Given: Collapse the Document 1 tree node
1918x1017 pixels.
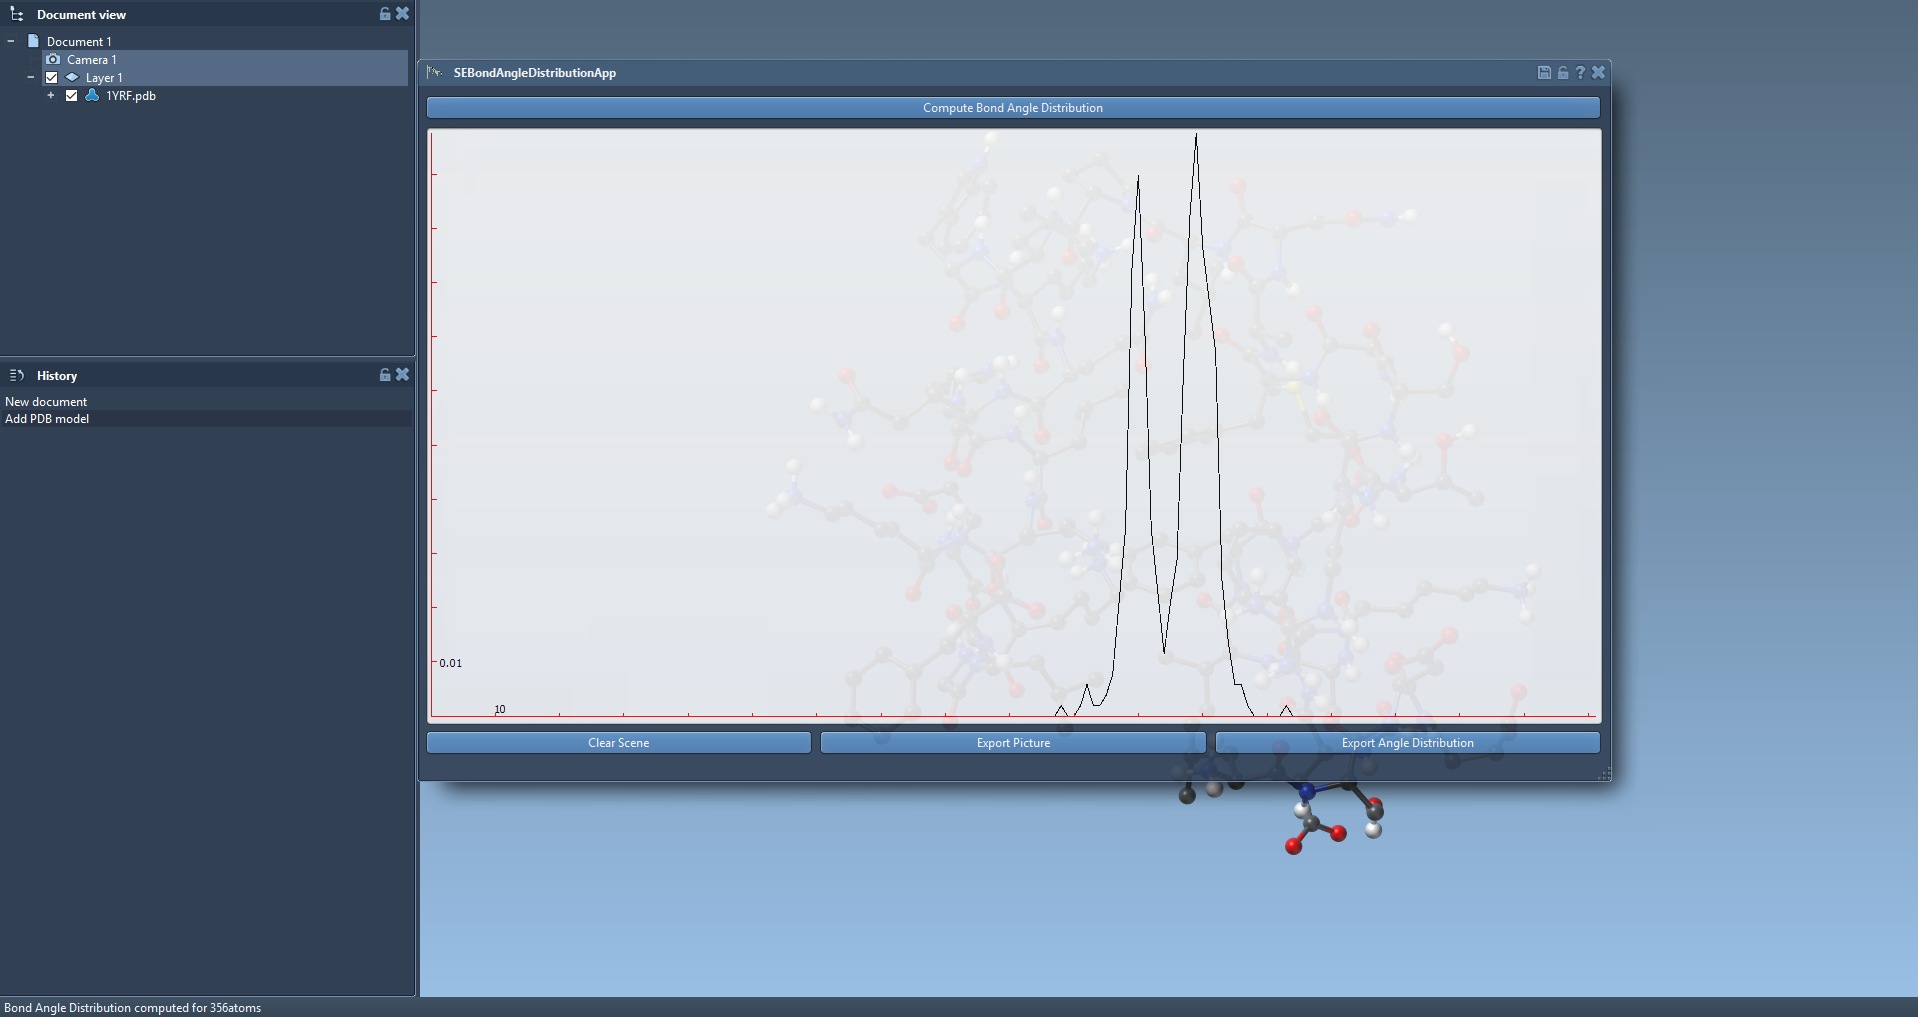Looking at the screenshot, I should click(x=11, y=42).
